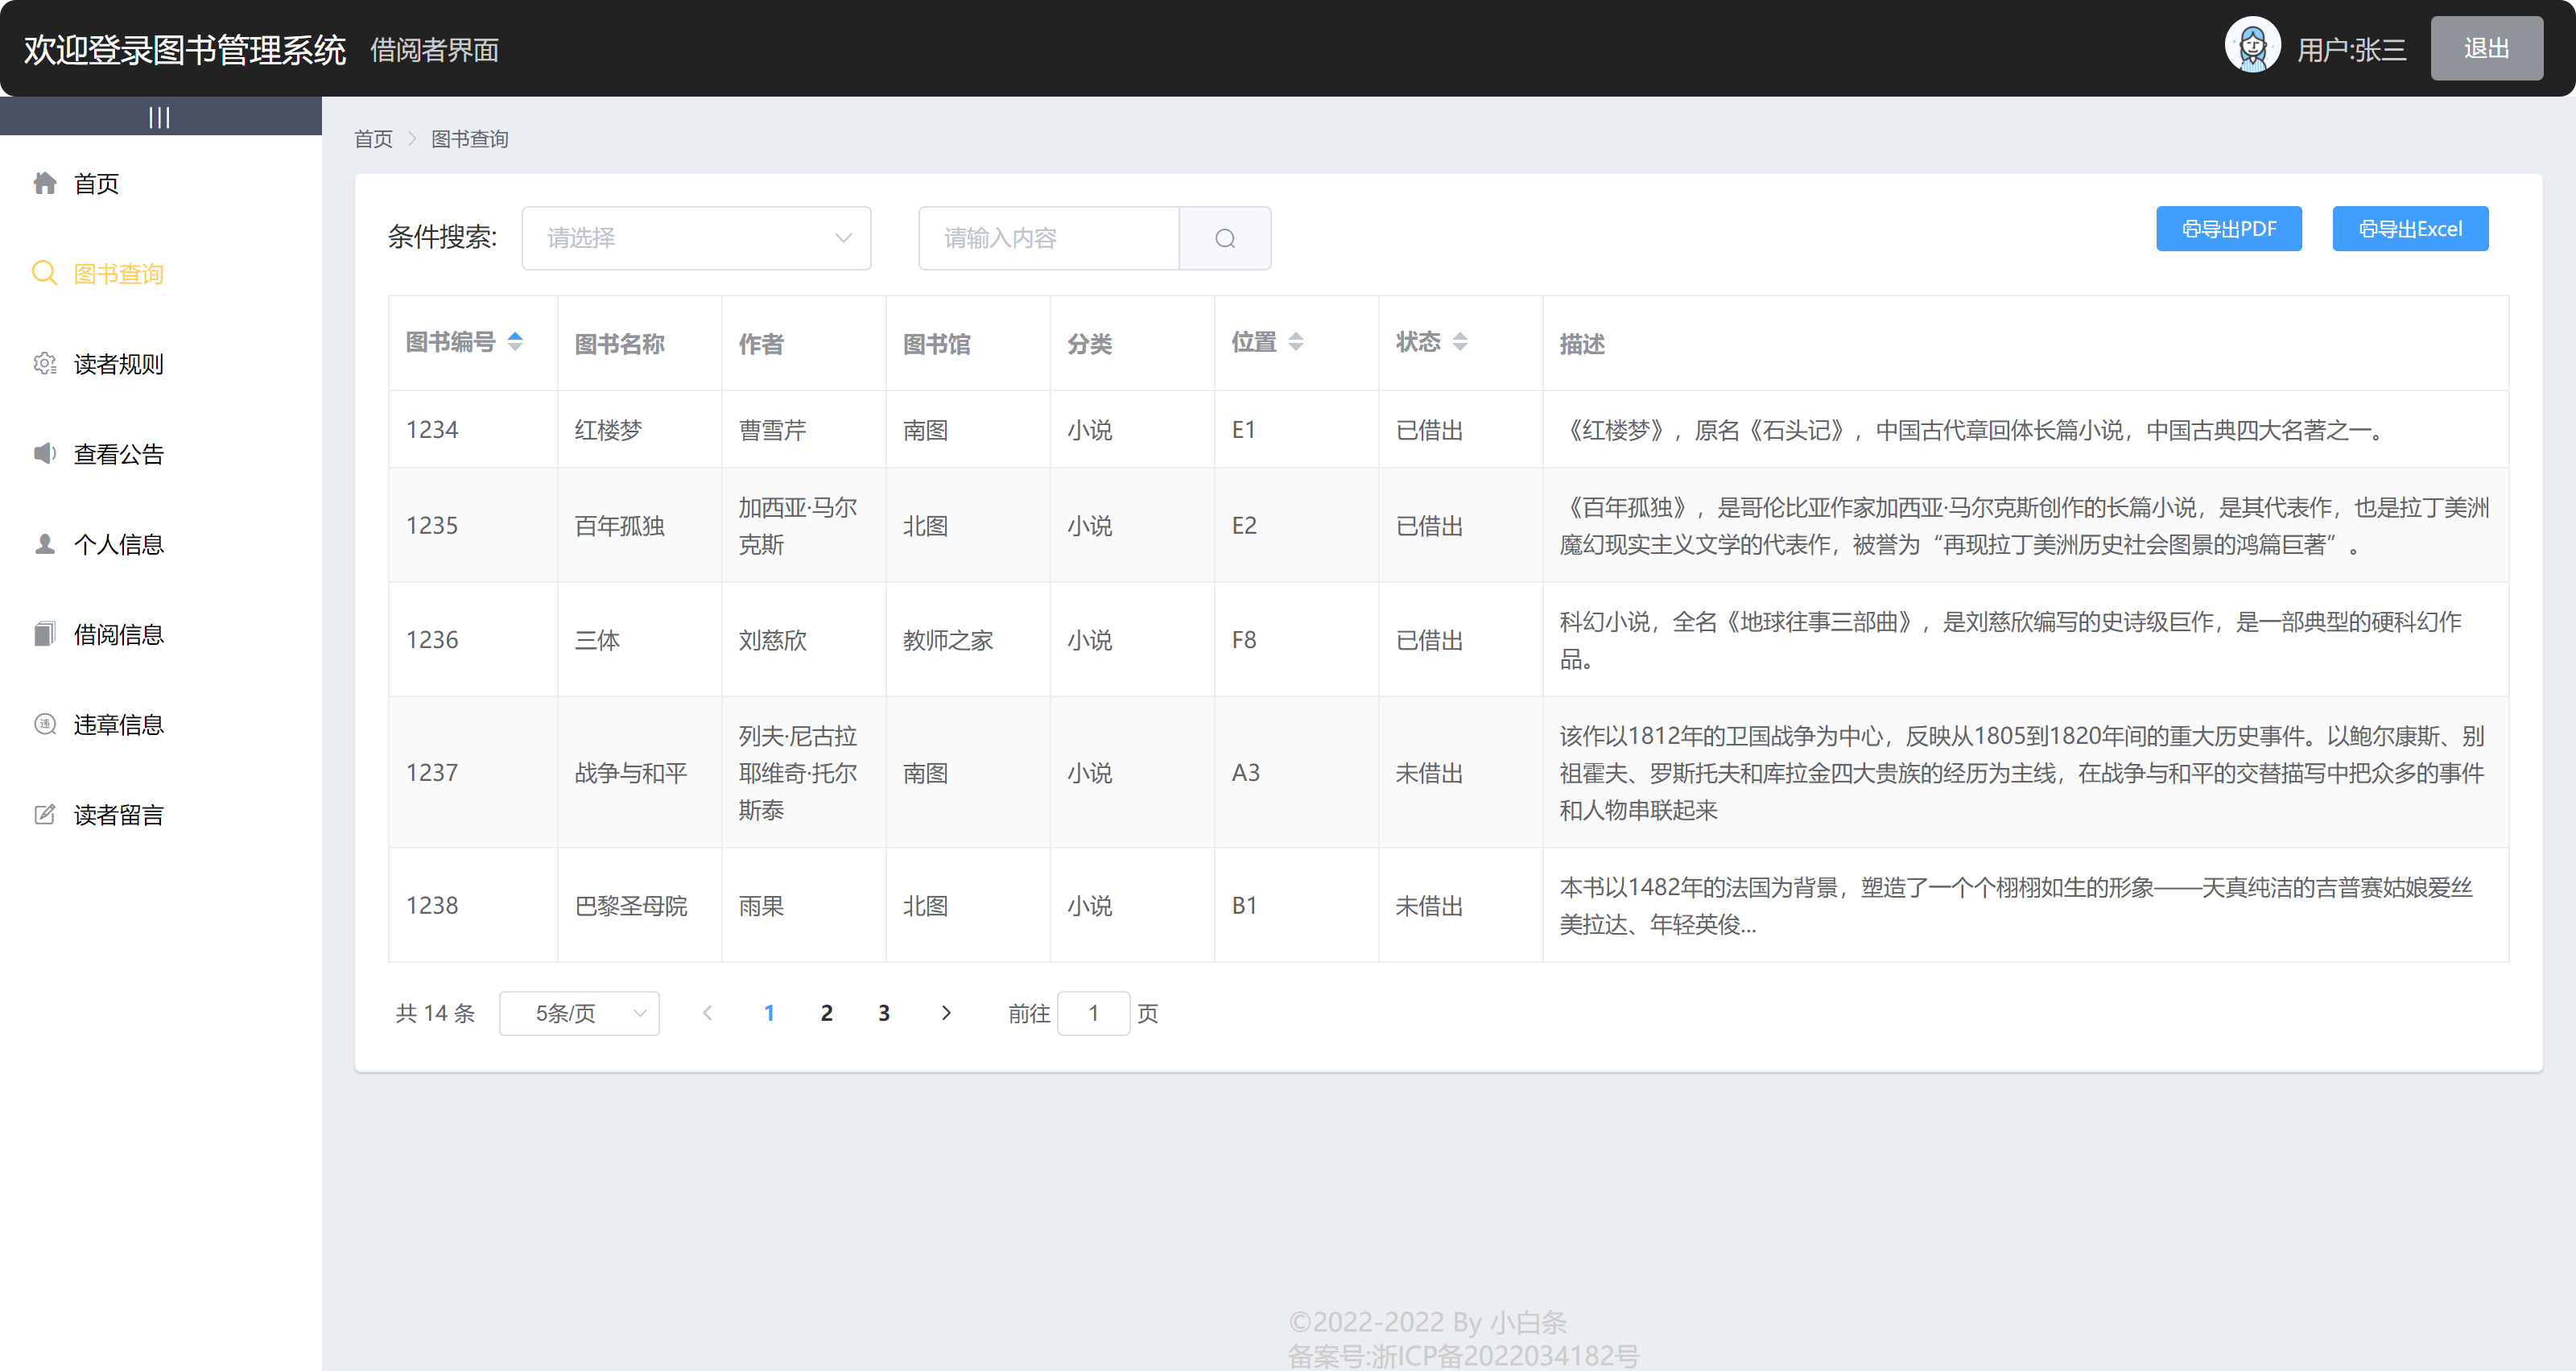This screenshot has width=2576, height=1371.
Task: Toggle sorting on 状态 column
Action: coord(1459,342)
